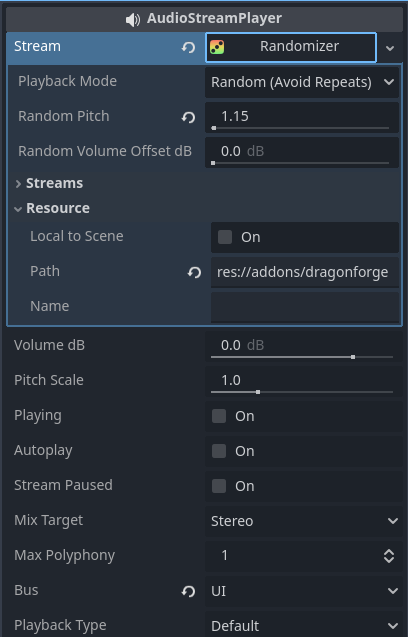Reset Random Pitch with revert arrow
Screen dimensions: 408x637
pyautogui.click(x=188, y=117)
